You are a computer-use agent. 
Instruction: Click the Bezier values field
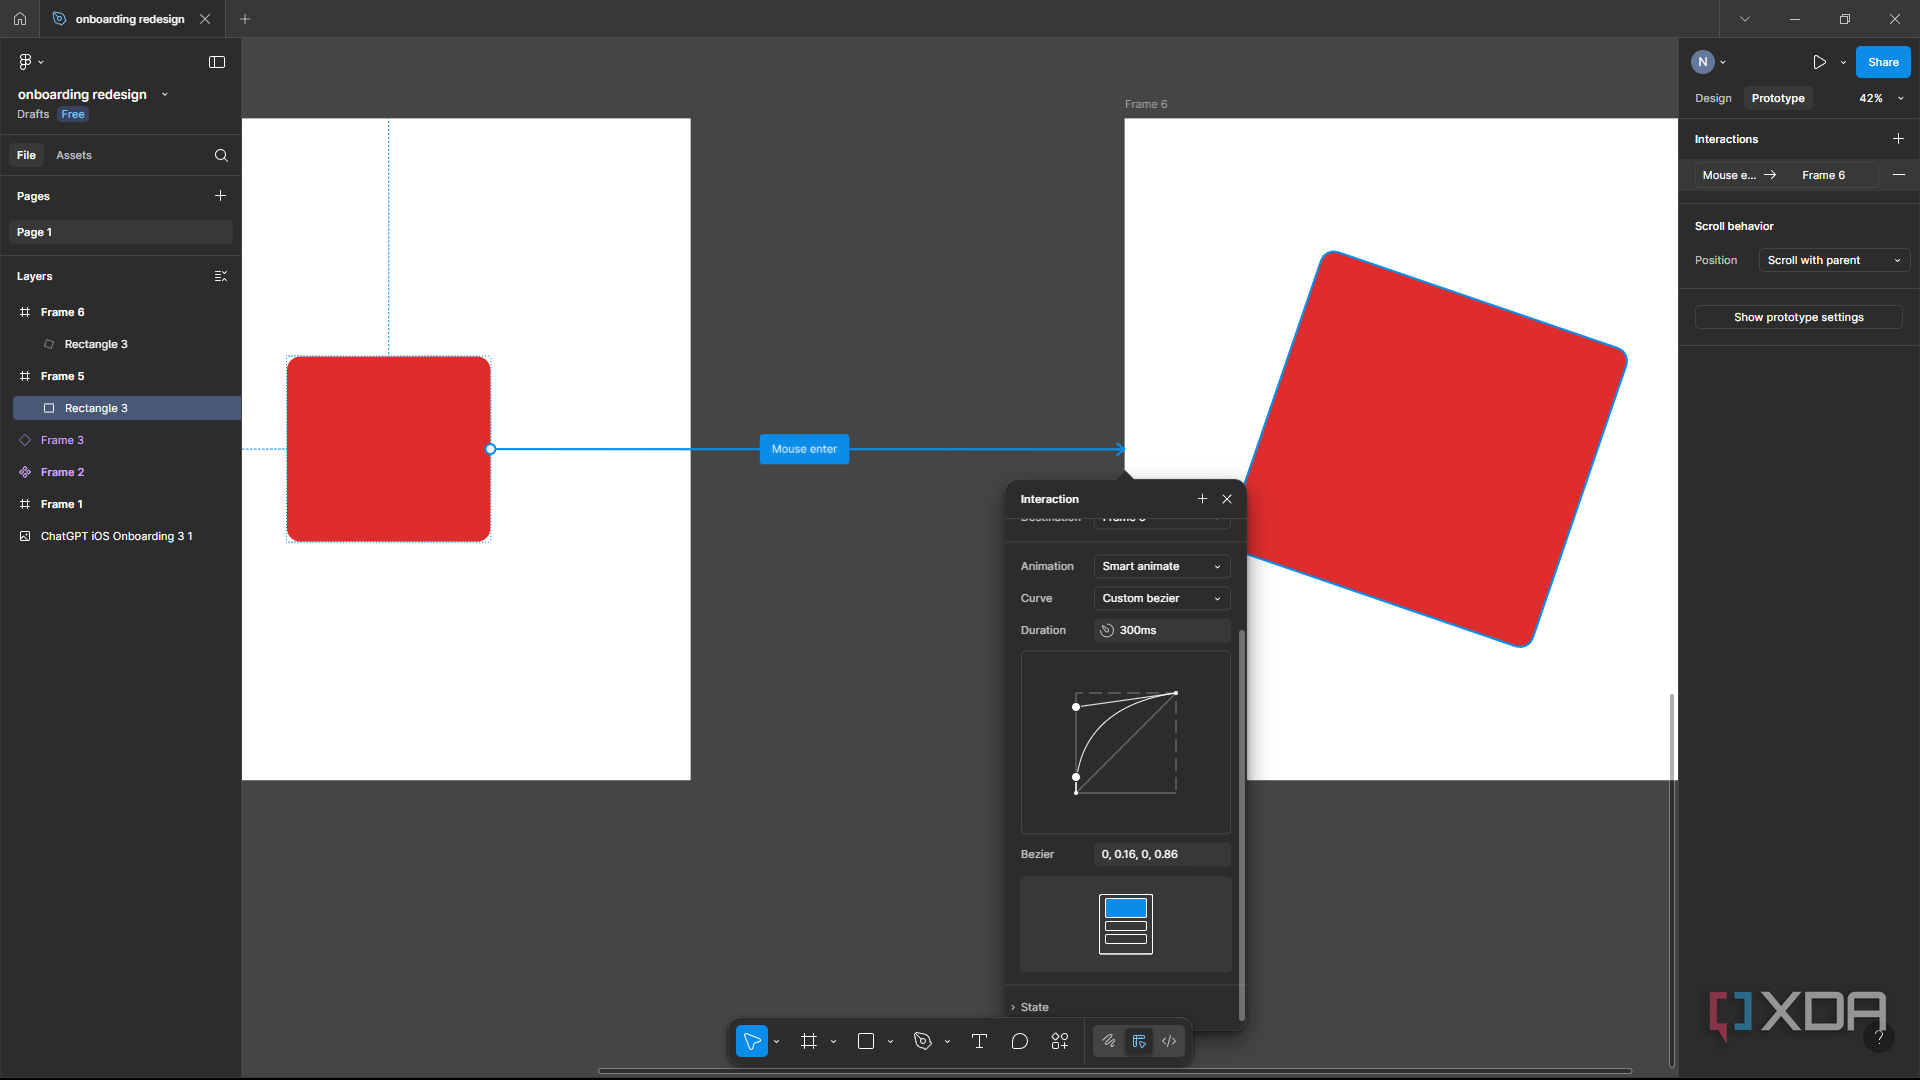[x=1162, y=854]
